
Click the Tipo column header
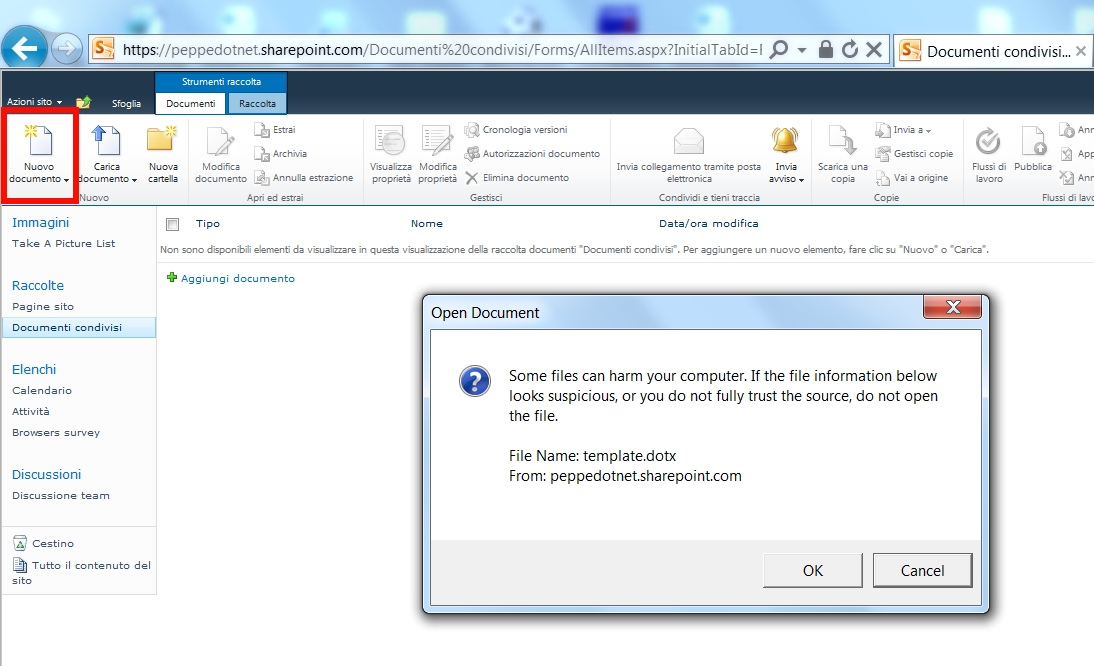[x=207, y=223]
